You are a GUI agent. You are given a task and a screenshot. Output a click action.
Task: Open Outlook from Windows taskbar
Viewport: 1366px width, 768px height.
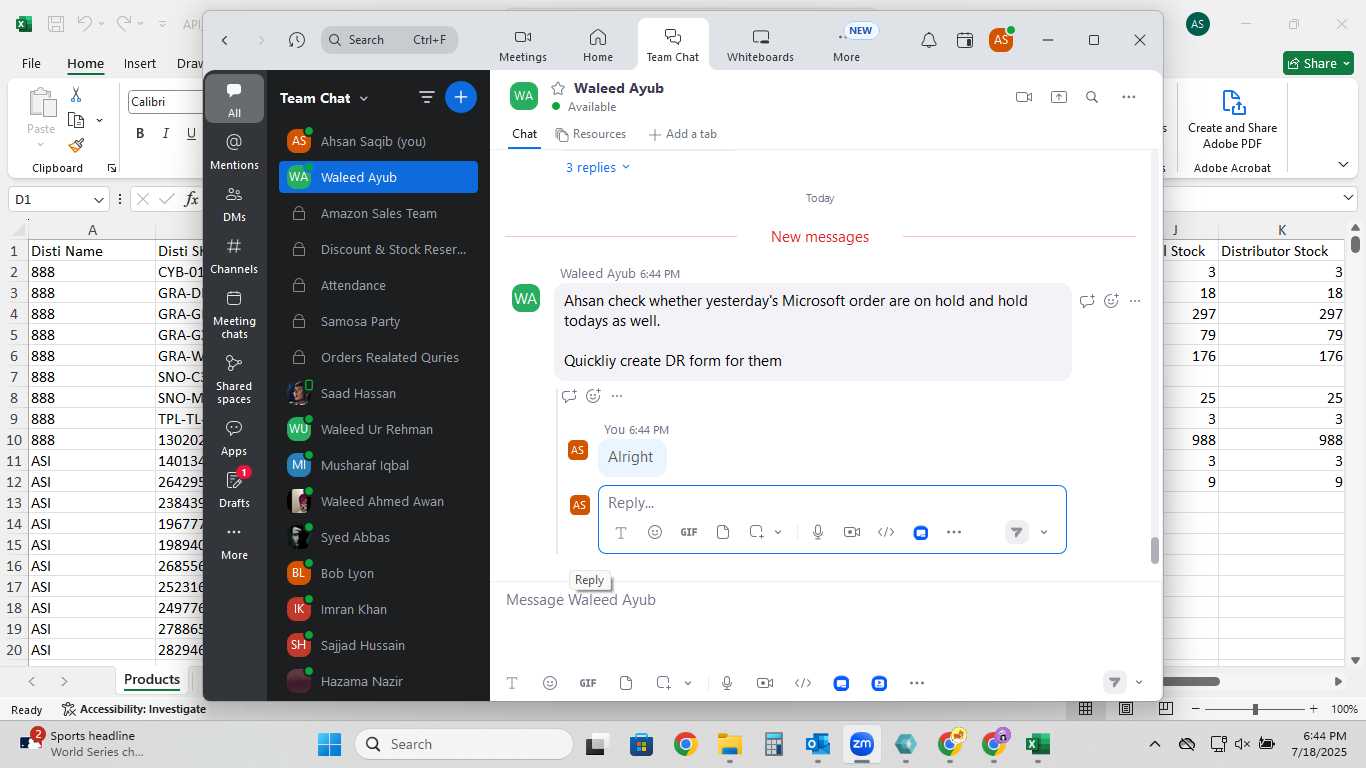(x=818, y=744)
